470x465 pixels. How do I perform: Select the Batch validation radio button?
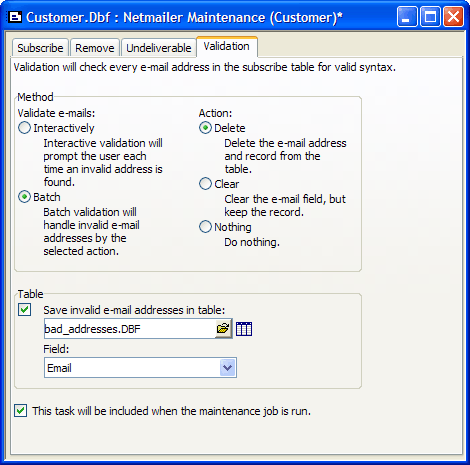tap(25, 197)
